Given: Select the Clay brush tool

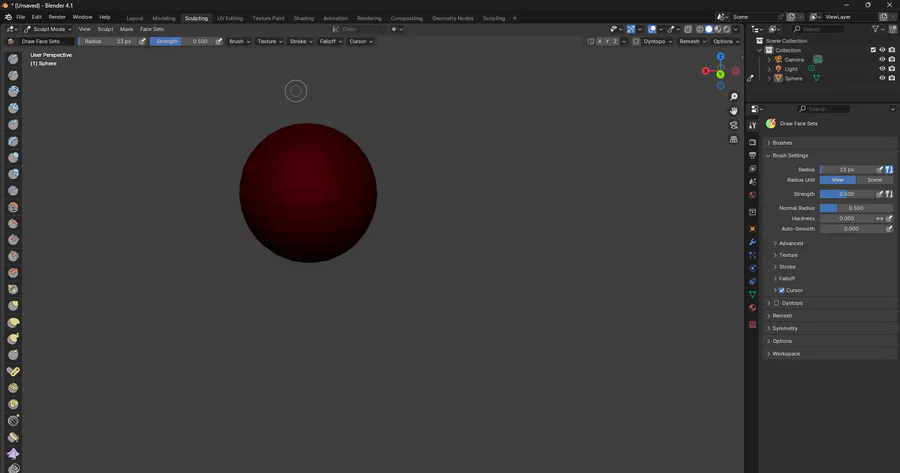Looking at the screenshot, I should [13, 91].
